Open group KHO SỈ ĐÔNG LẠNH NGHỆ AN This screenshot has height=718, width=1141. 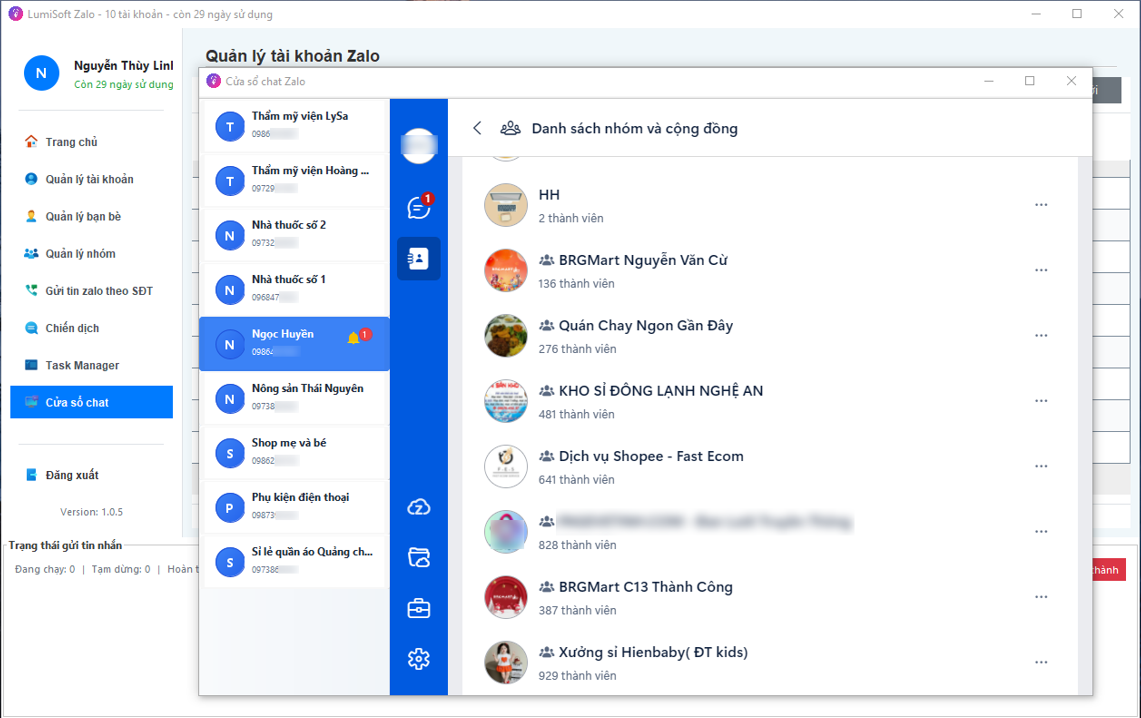tap(769, 402)
